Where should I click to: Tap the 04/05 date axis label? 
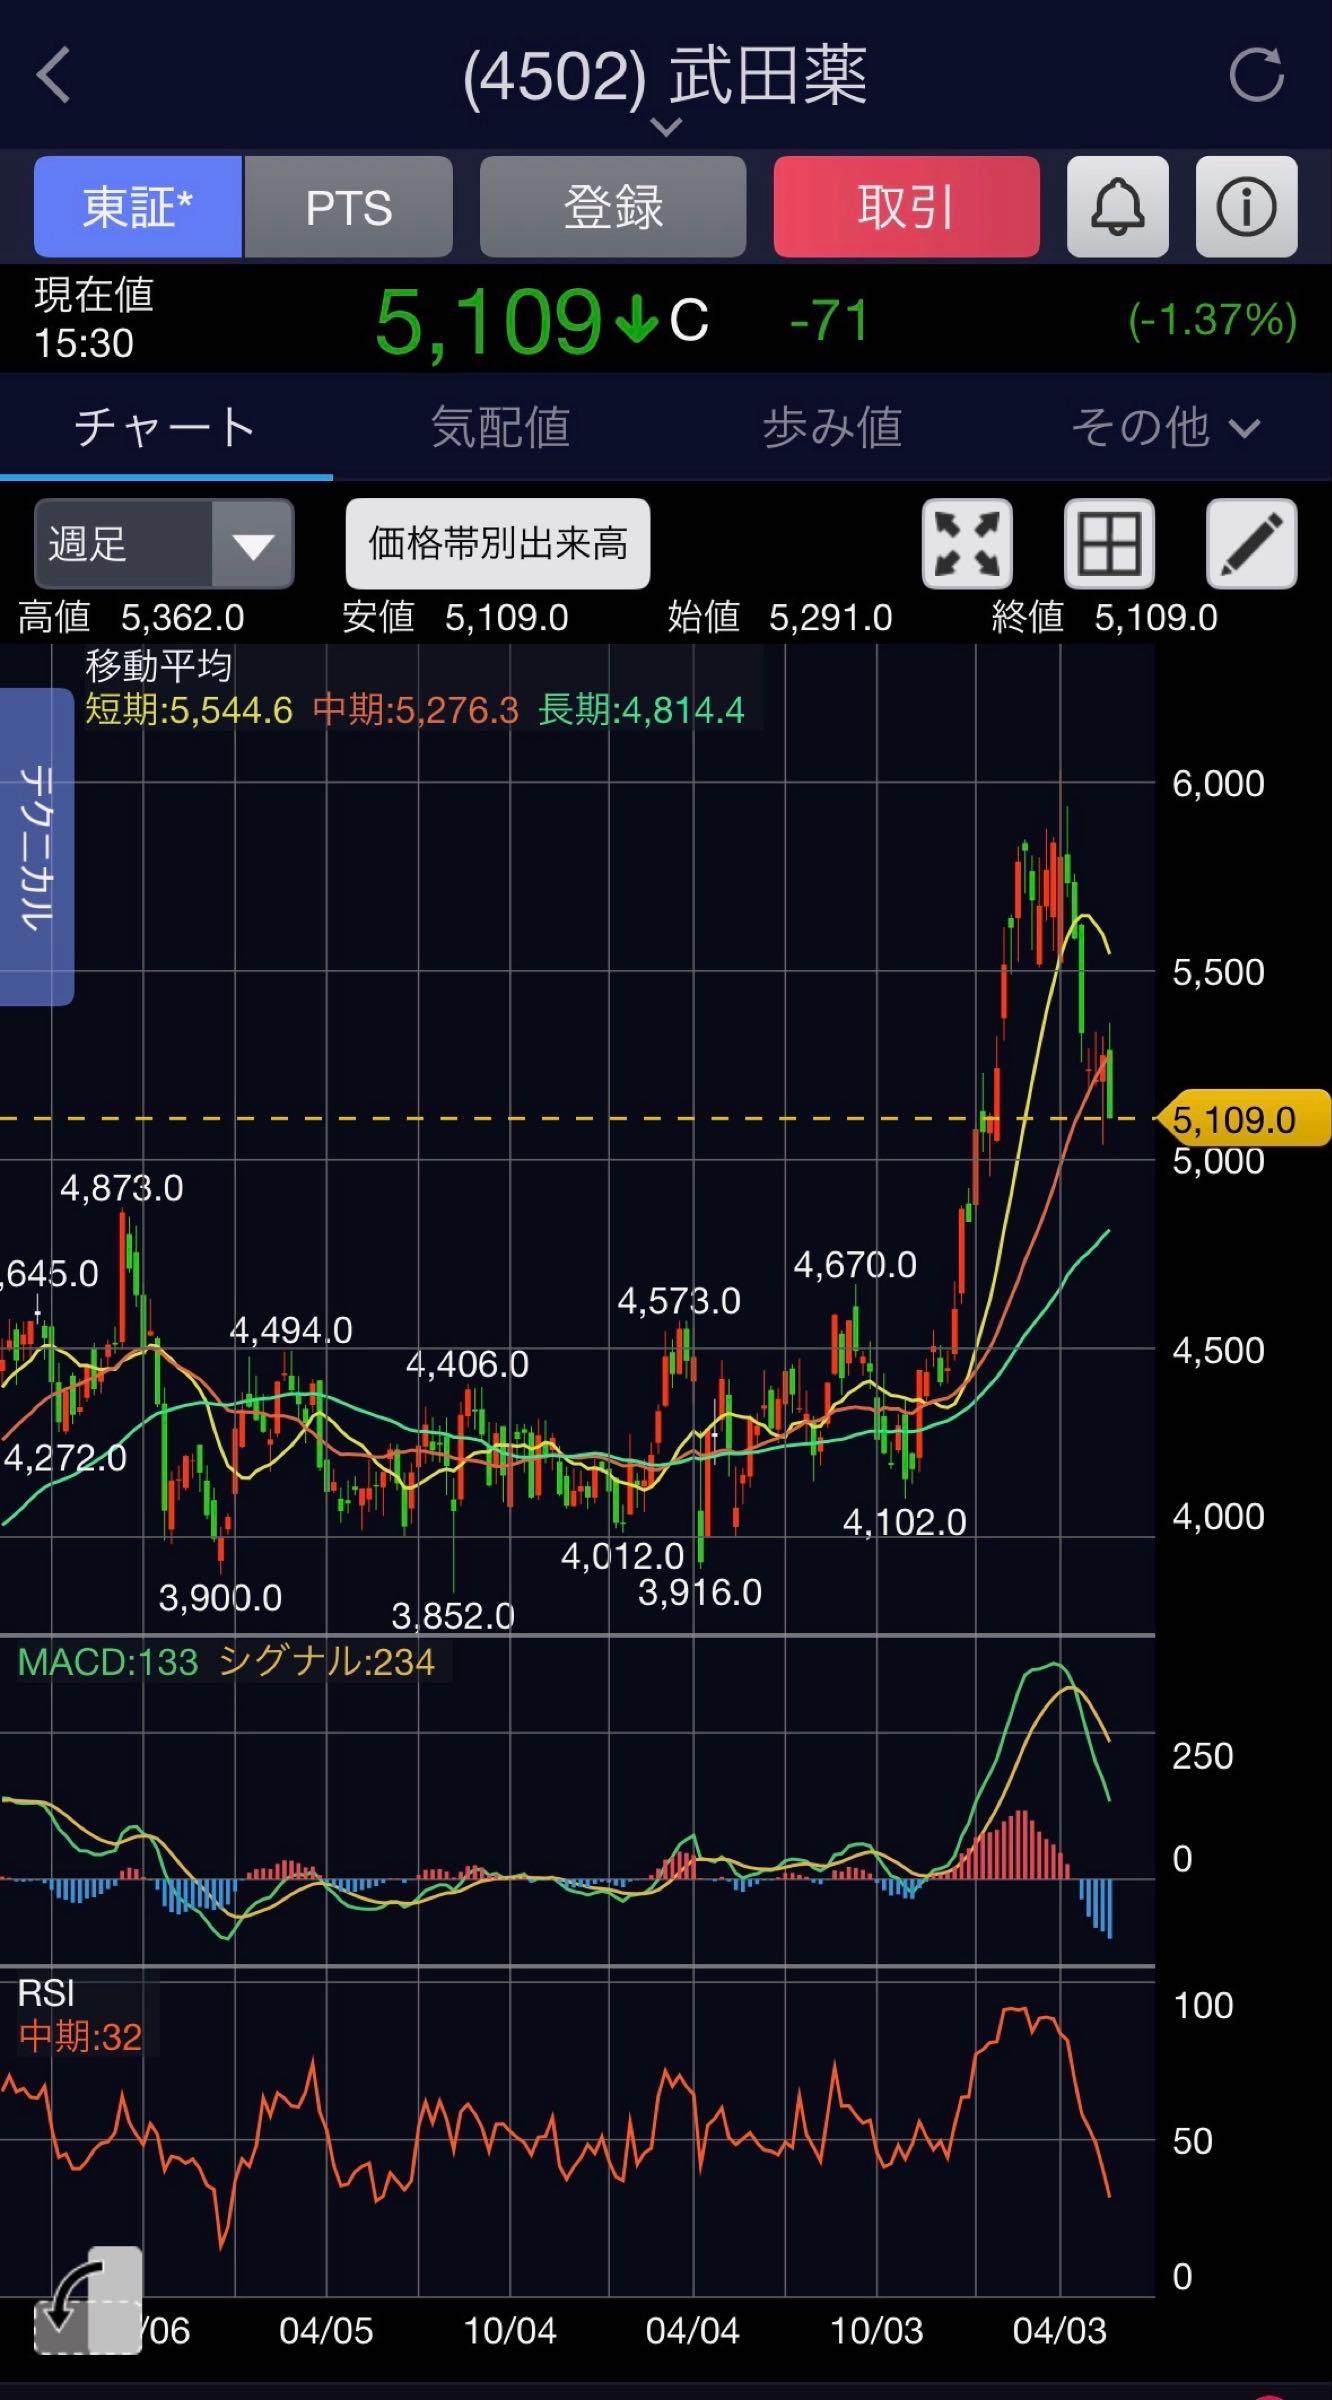point(326,2331)
